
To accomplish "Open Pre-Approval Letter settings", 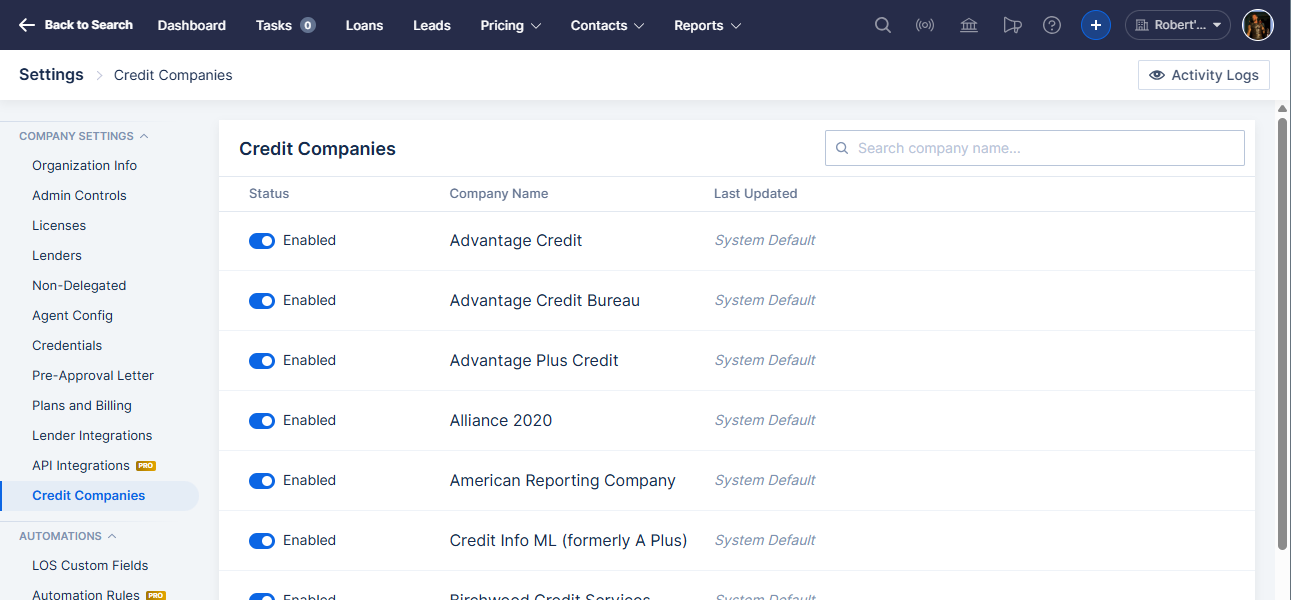I will pos(93,376).
